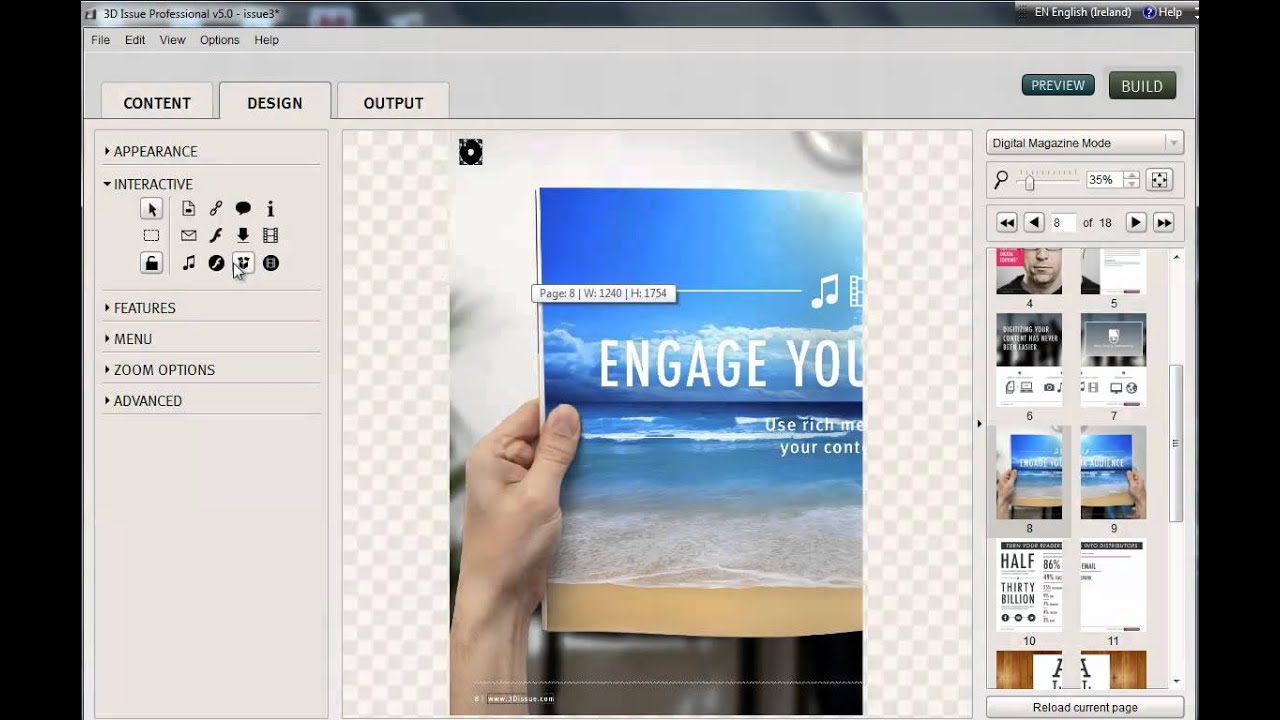This screenshot has height=720, width=1280.
Task: Open the Edit menu
Action: pyautogui.click(x=135, y=40)
